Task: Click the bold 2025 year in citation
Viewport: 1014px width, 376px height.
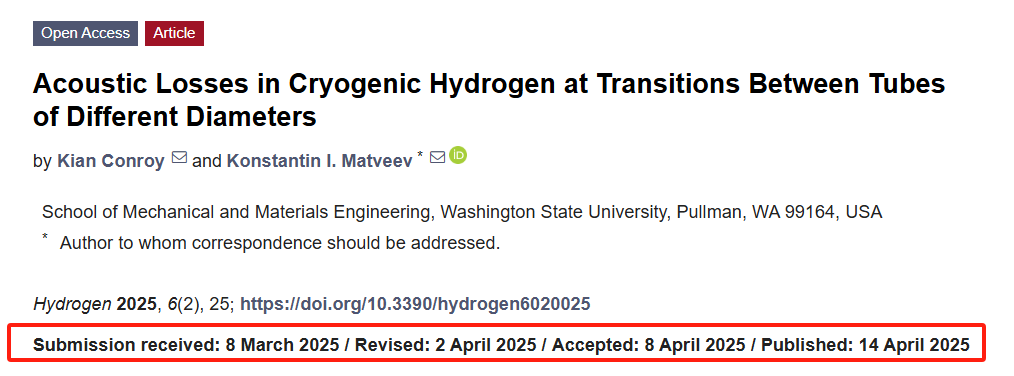Action: (136, 304)
